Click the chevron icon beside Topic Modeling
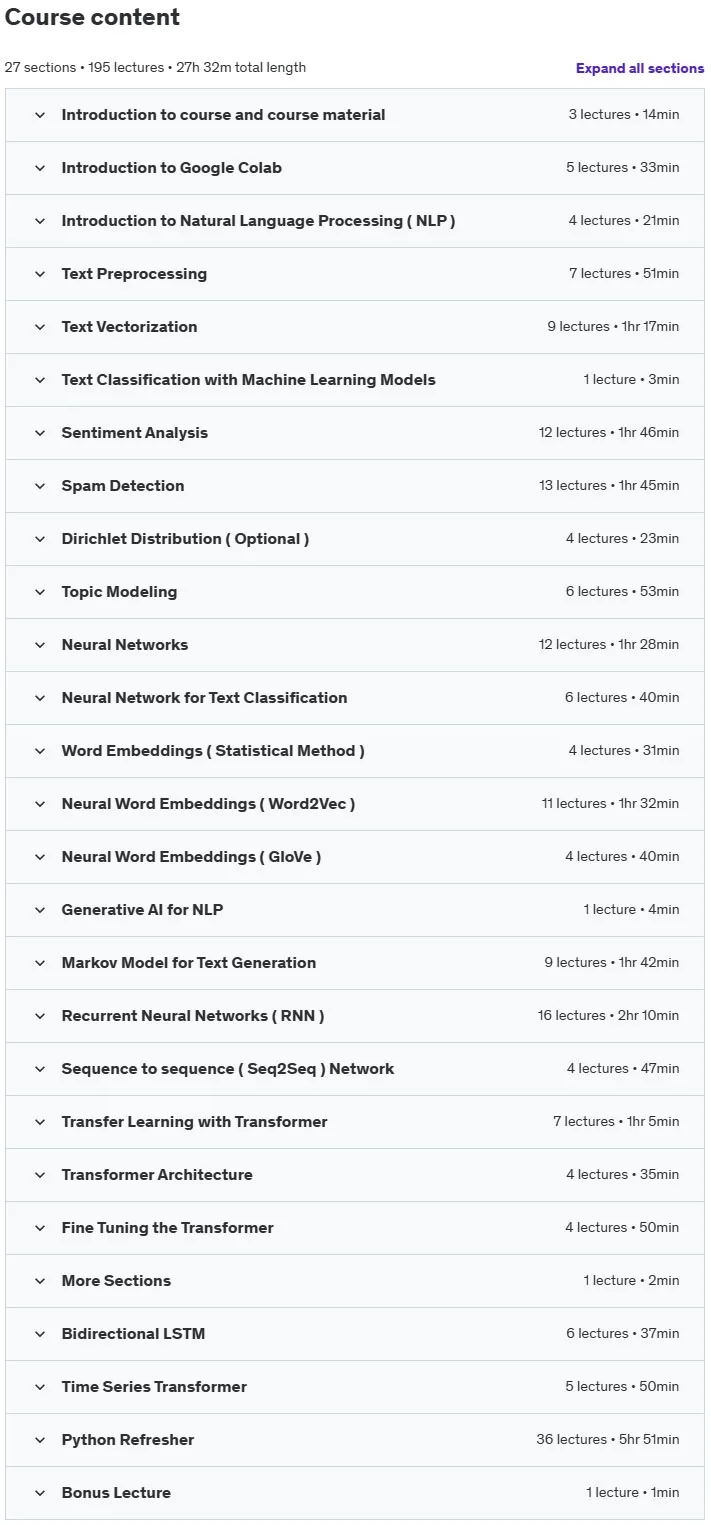Screen dimensions: 711x1525 click(x=40, y=592)
